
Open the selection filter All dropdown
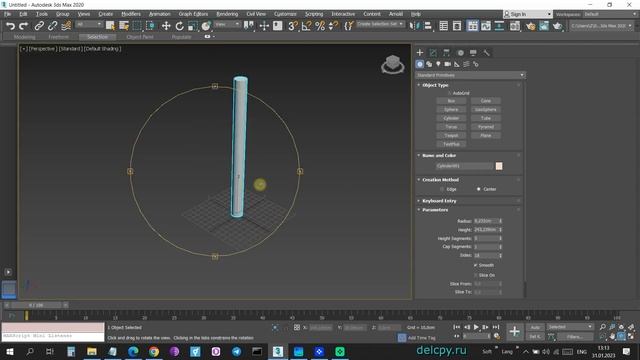click(89, 24)
